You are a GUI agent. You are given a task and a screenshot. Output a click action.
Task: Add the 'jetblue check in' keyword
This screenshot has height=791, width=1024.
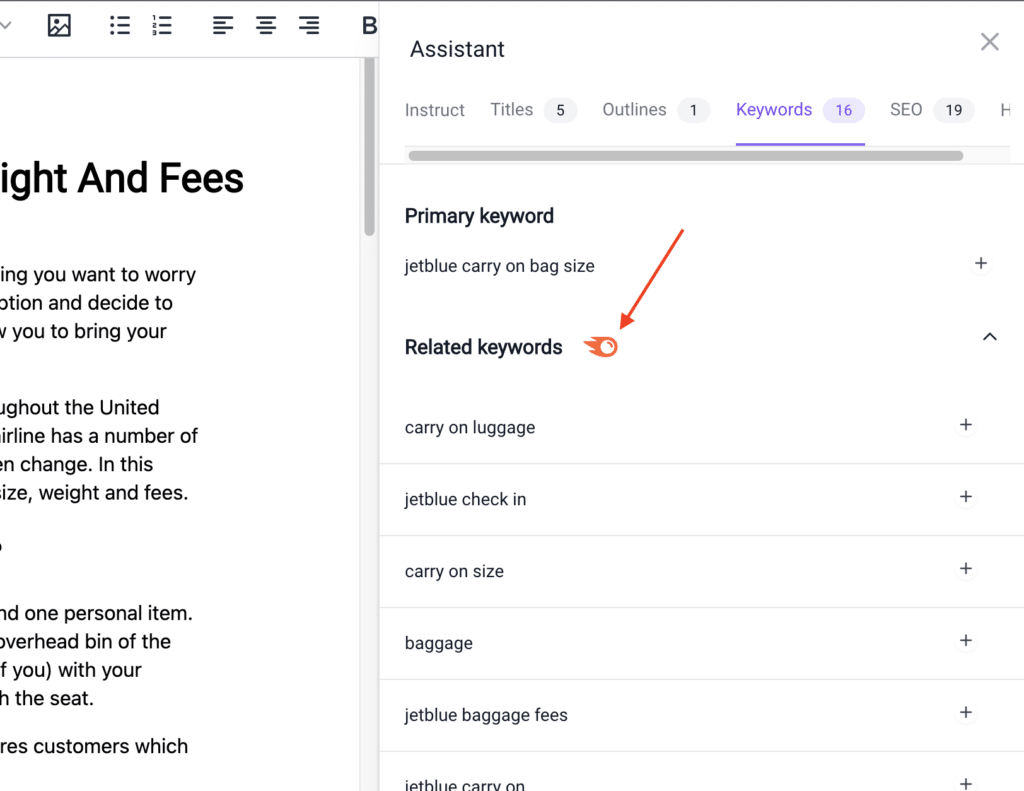[x=966, y=497]
